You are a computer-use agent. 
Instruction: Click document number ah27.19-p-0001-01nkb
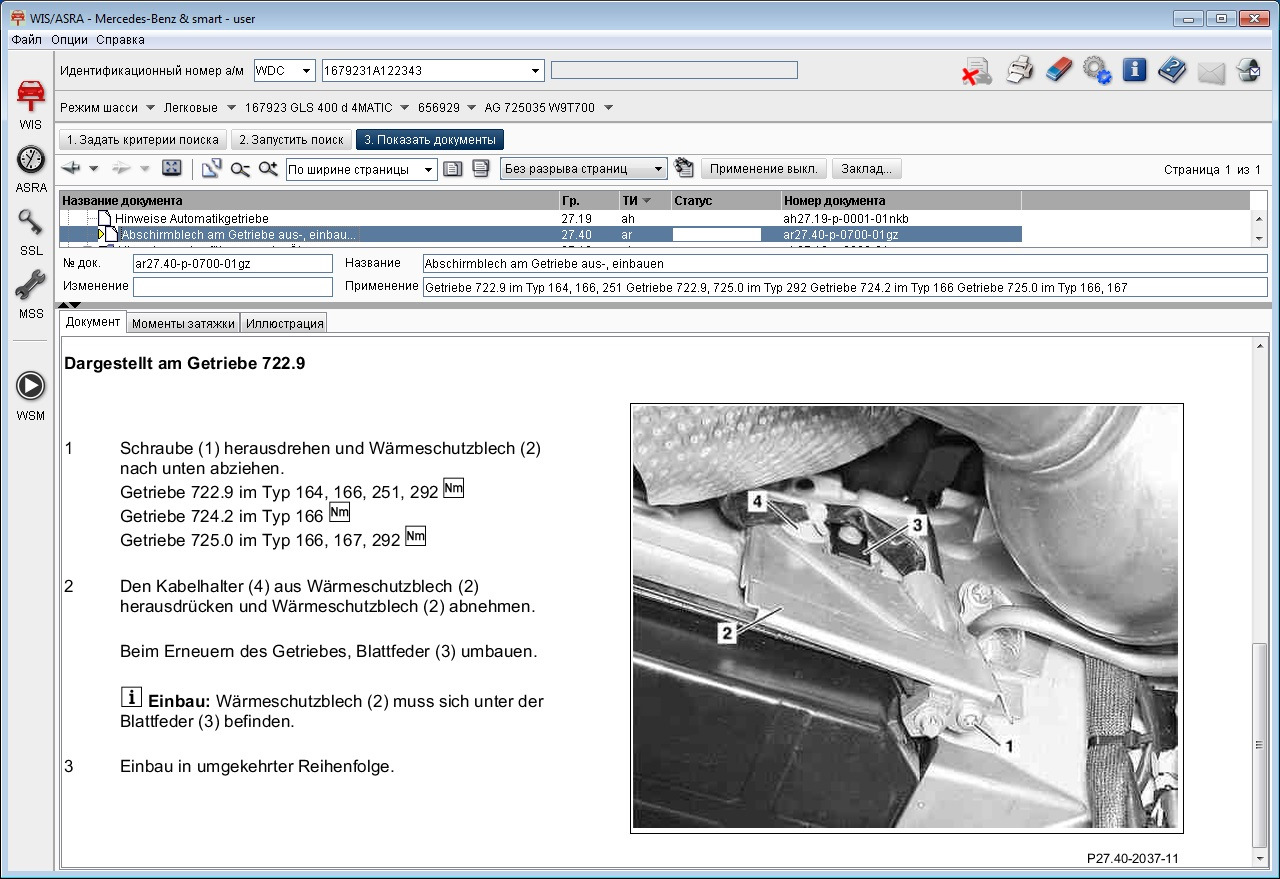(846, 218)
